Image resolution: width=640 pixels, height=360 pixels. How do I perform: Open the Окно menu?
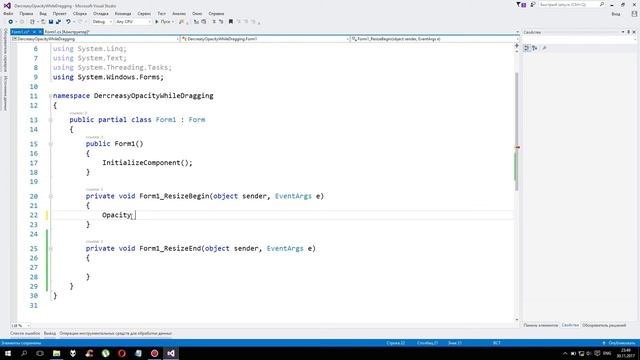tap(197, 13)
